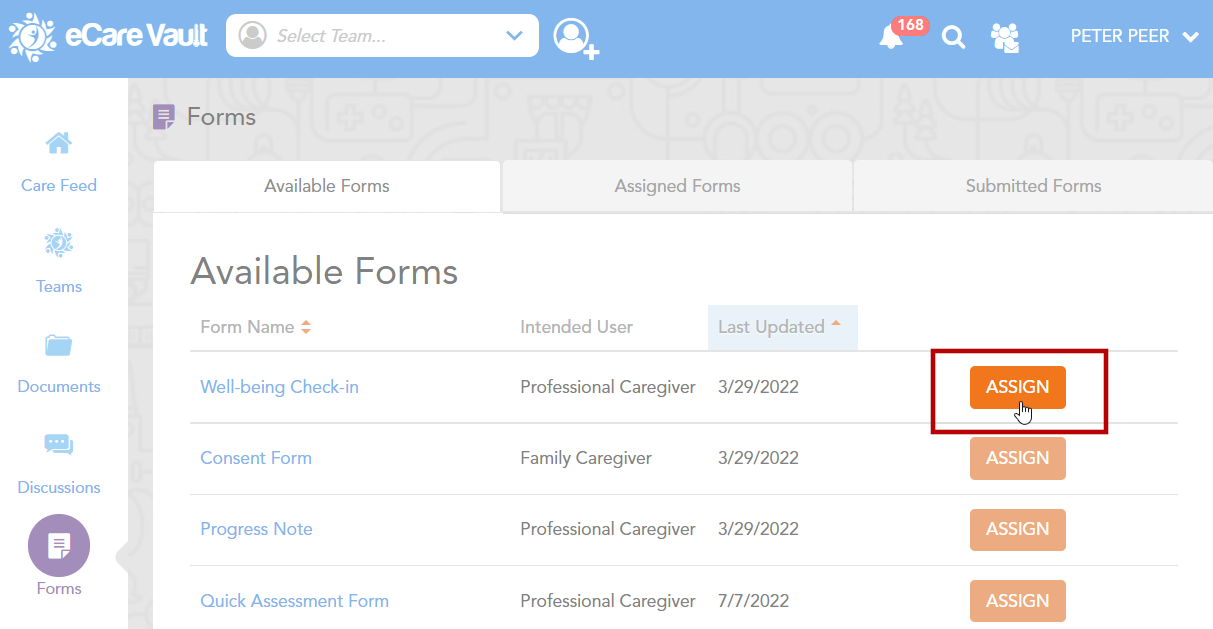Screen dimensions: 1213x629
Task: Open the team messages icon
Action: [1004, 38]
